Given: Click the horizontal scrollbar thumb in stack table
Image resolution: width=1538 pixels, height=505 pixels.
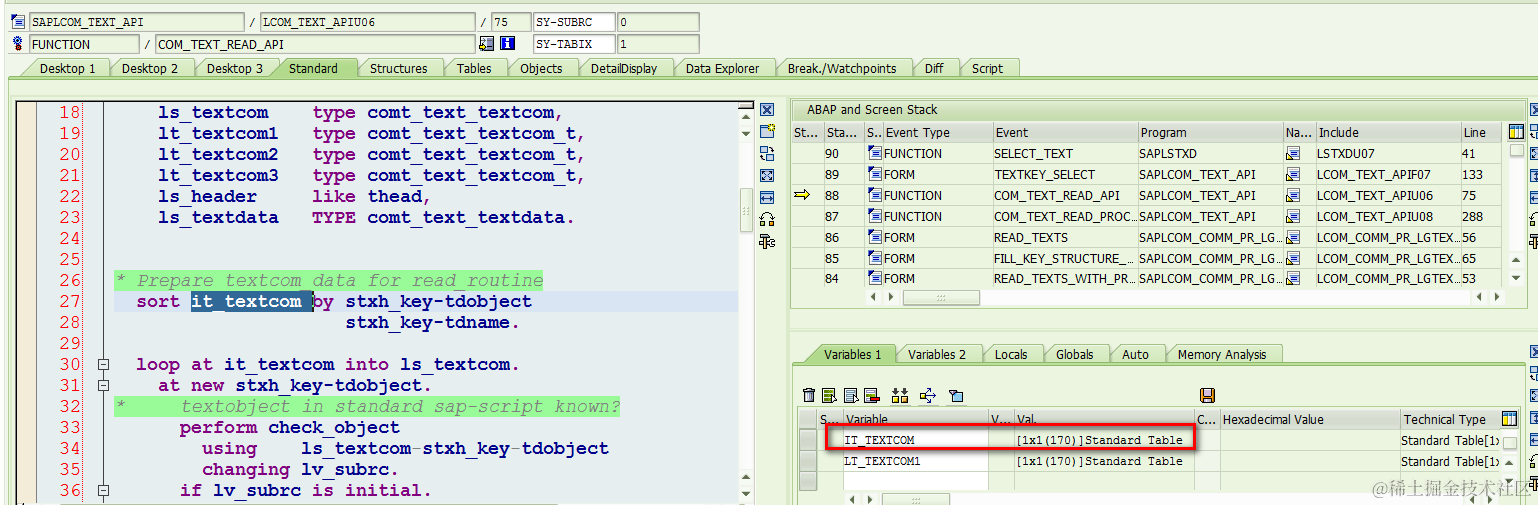Looking at the screenshot, I should 941,297.
